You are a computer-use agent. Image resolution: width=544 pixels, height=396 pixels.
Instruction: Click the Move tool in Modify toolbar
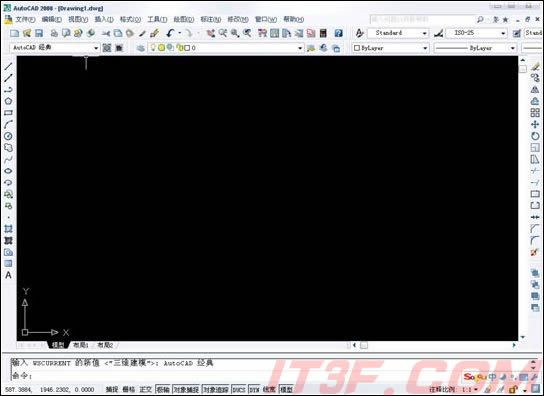[x=535, y=124]
